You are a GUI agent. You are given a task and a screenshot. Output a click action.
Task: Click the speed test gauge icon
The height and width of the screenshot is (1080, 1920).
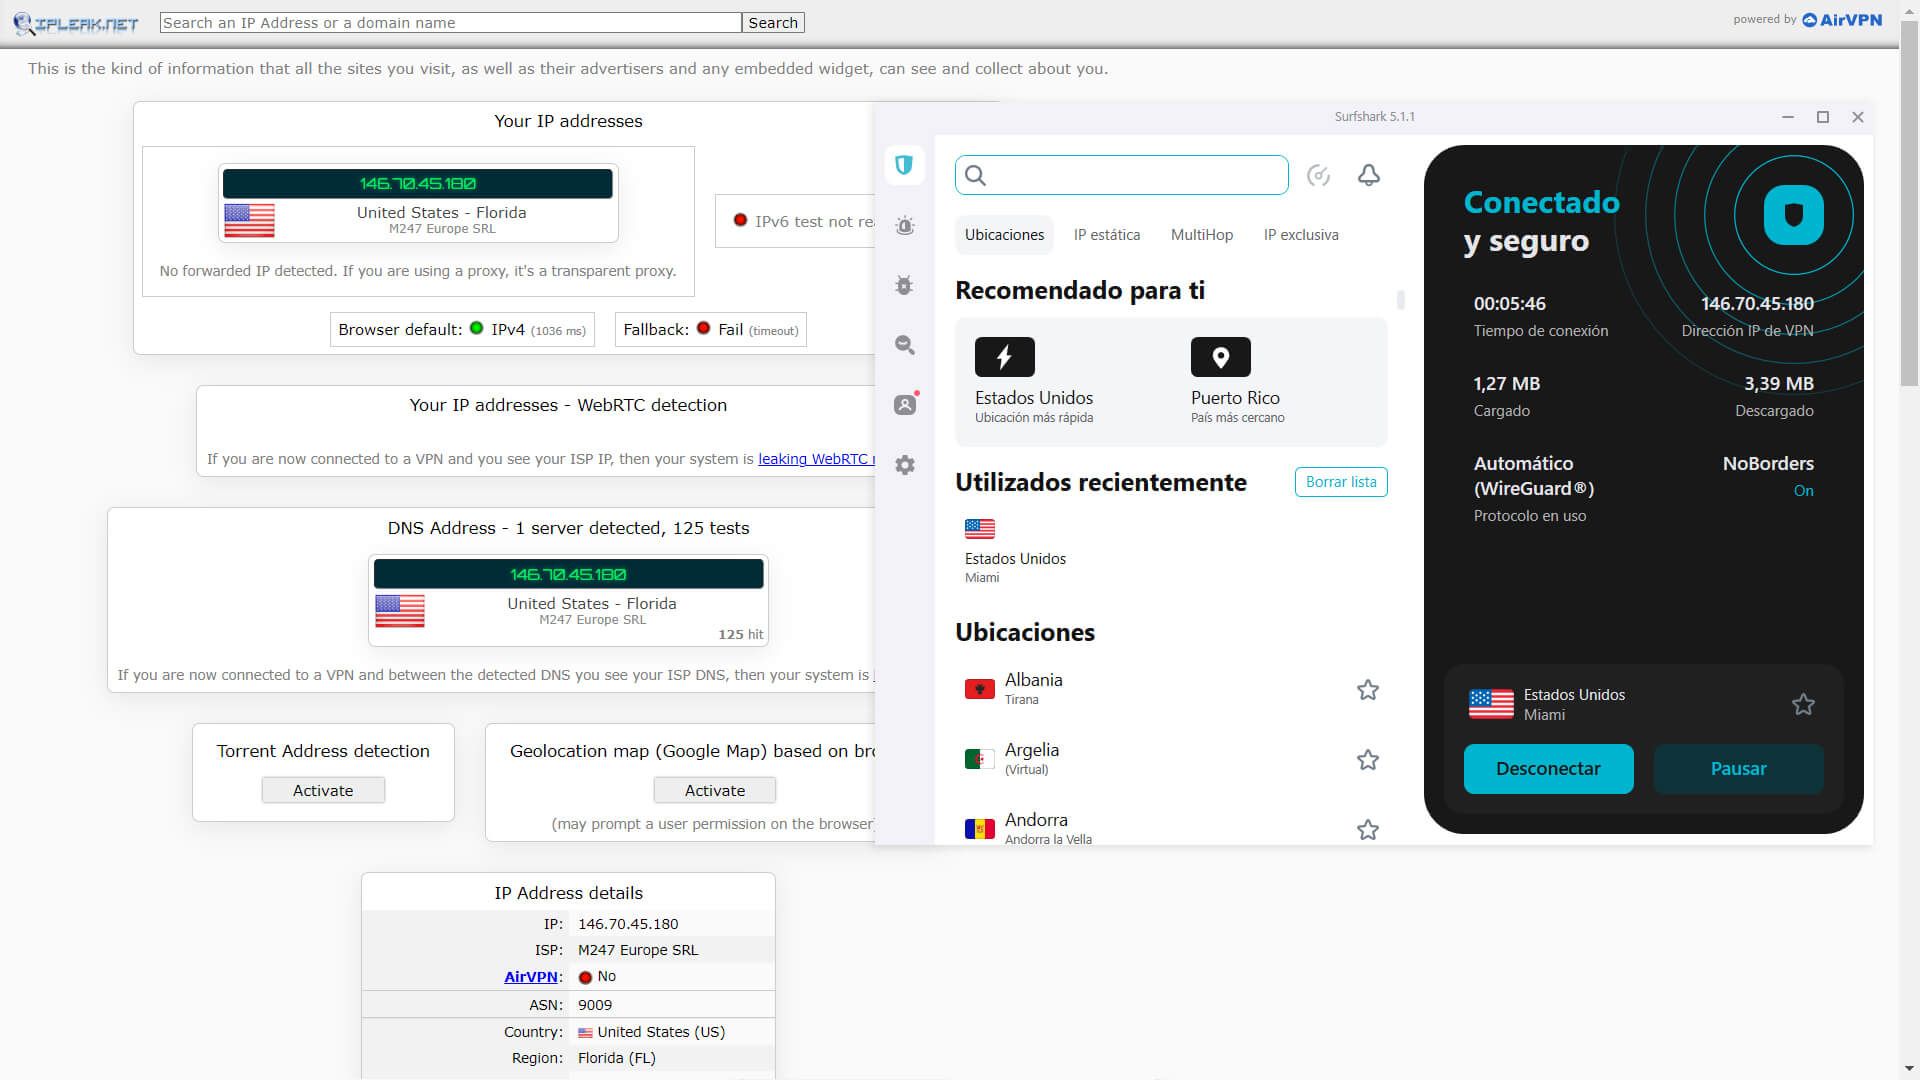(1318, 175)
